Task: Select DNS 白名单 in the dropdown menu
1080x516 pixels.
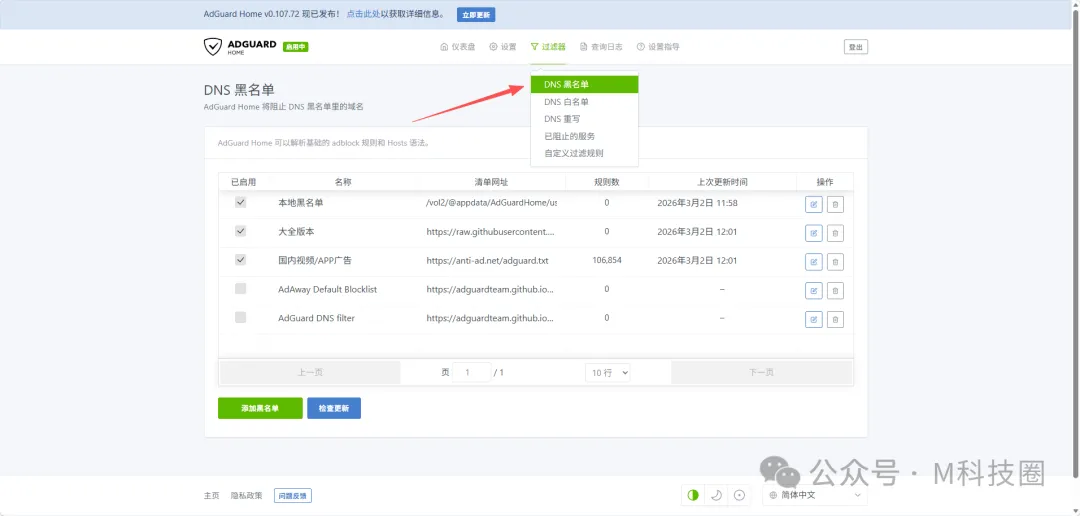Action: click(x=584, y=102)
